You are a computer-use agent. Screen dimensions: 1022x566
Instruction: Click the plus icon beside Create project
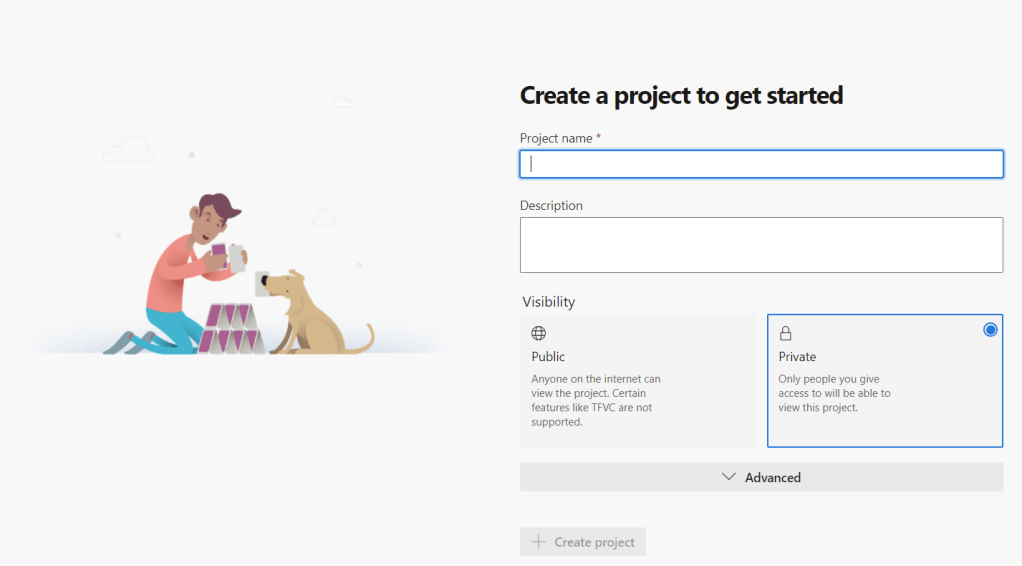[538, 542]
